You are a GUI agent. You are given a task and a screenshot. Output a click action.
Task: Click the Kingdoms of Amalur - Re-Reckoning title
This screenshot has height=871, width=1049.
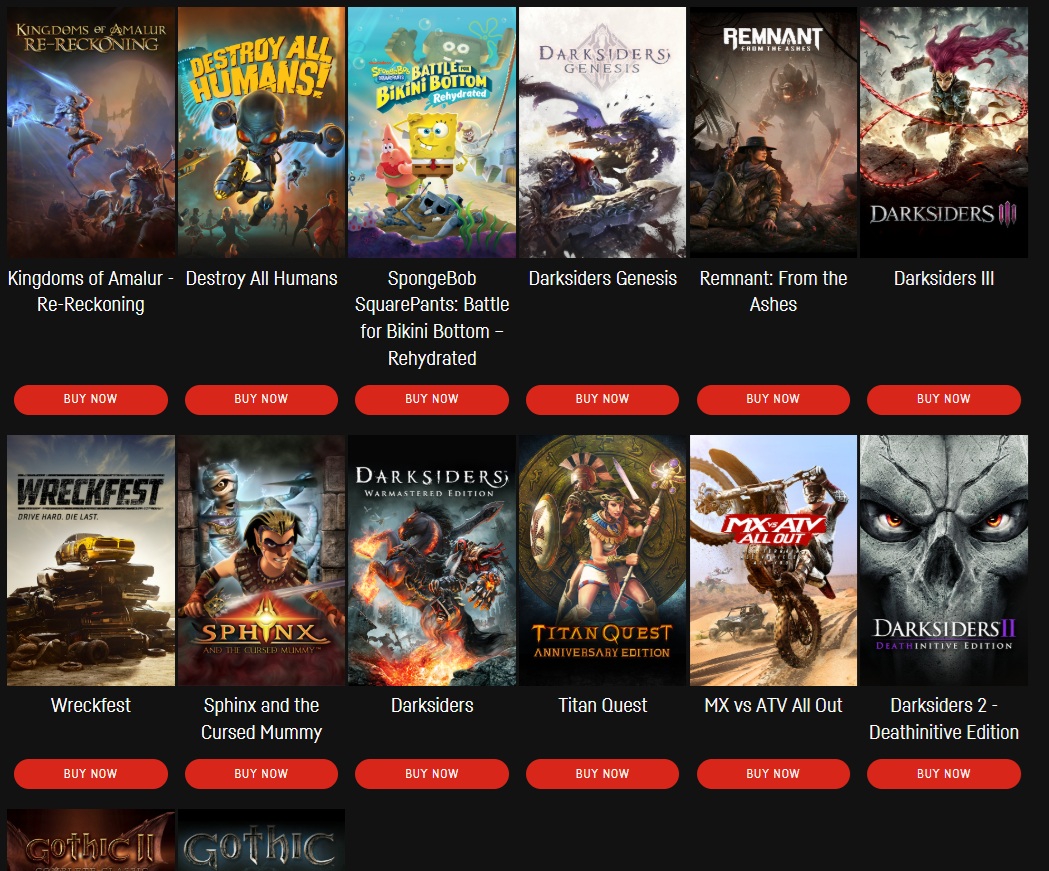click(x=90, y=291)
